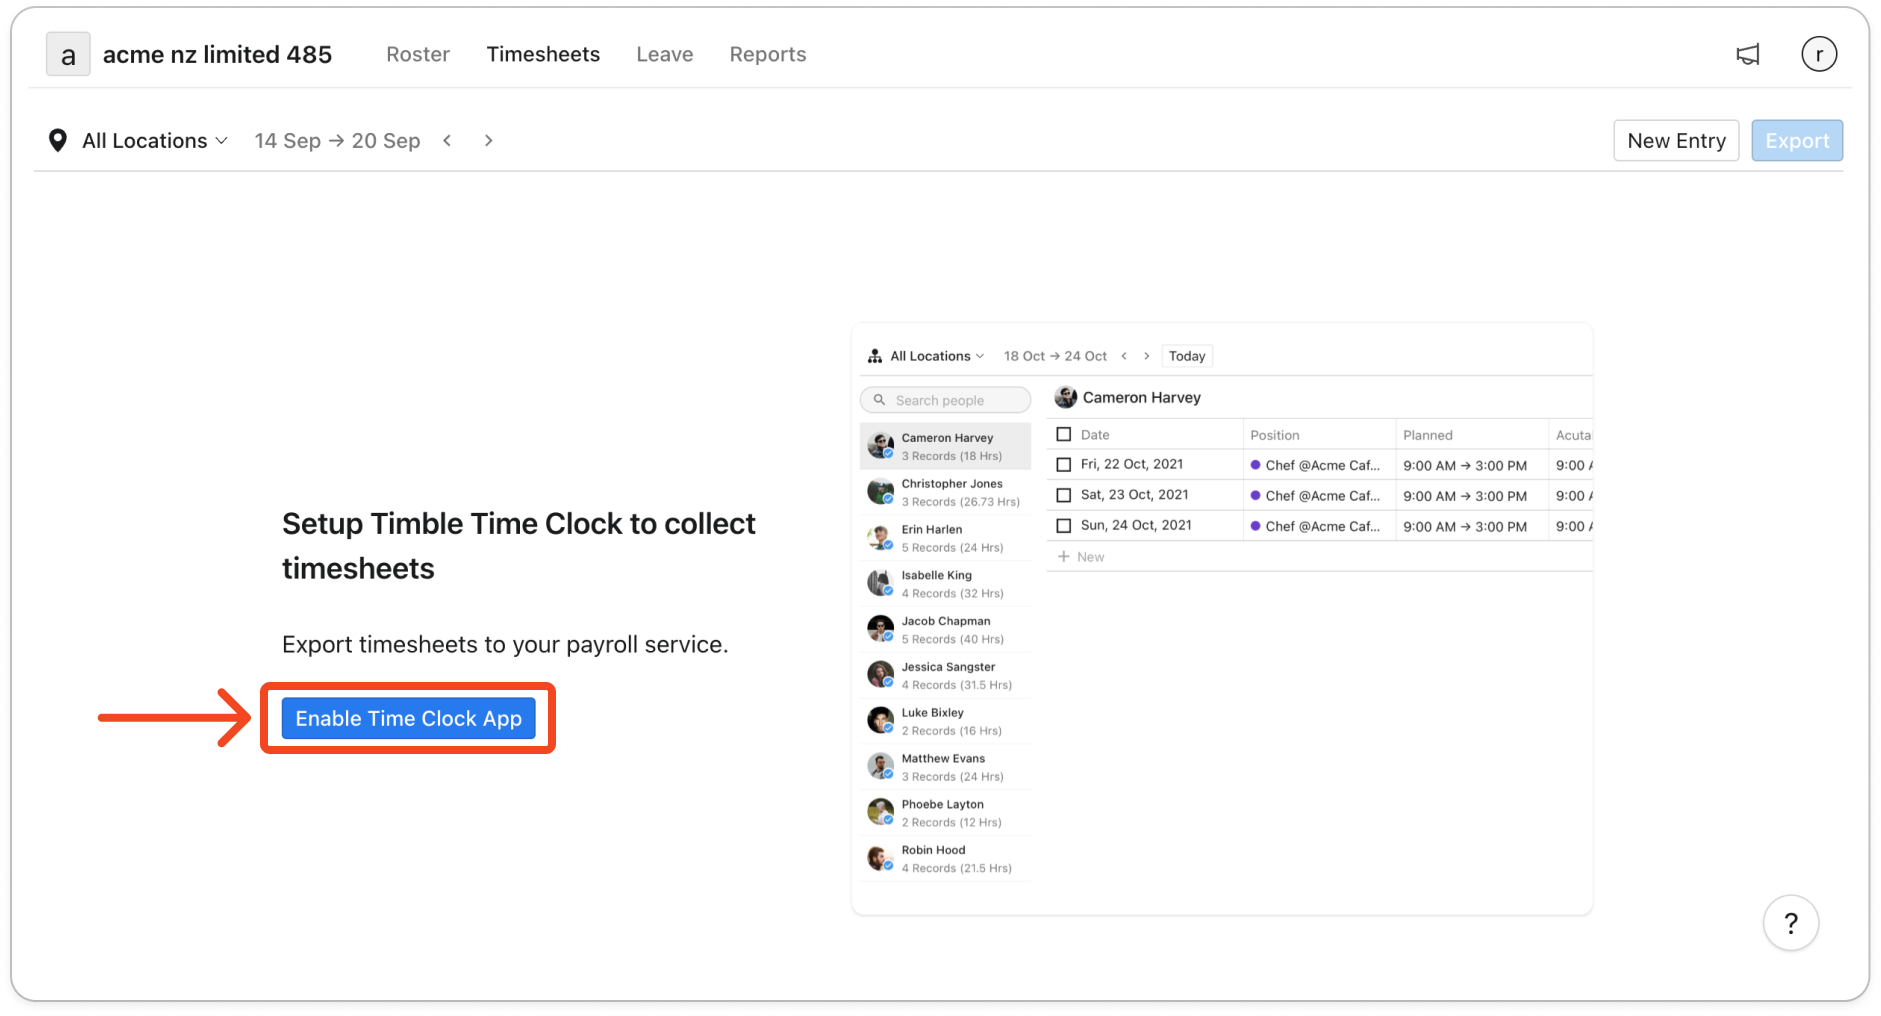Screen dimensions: 1881x1016
Task: Open the Timesheets tab
Action: [x=543, y=54]
